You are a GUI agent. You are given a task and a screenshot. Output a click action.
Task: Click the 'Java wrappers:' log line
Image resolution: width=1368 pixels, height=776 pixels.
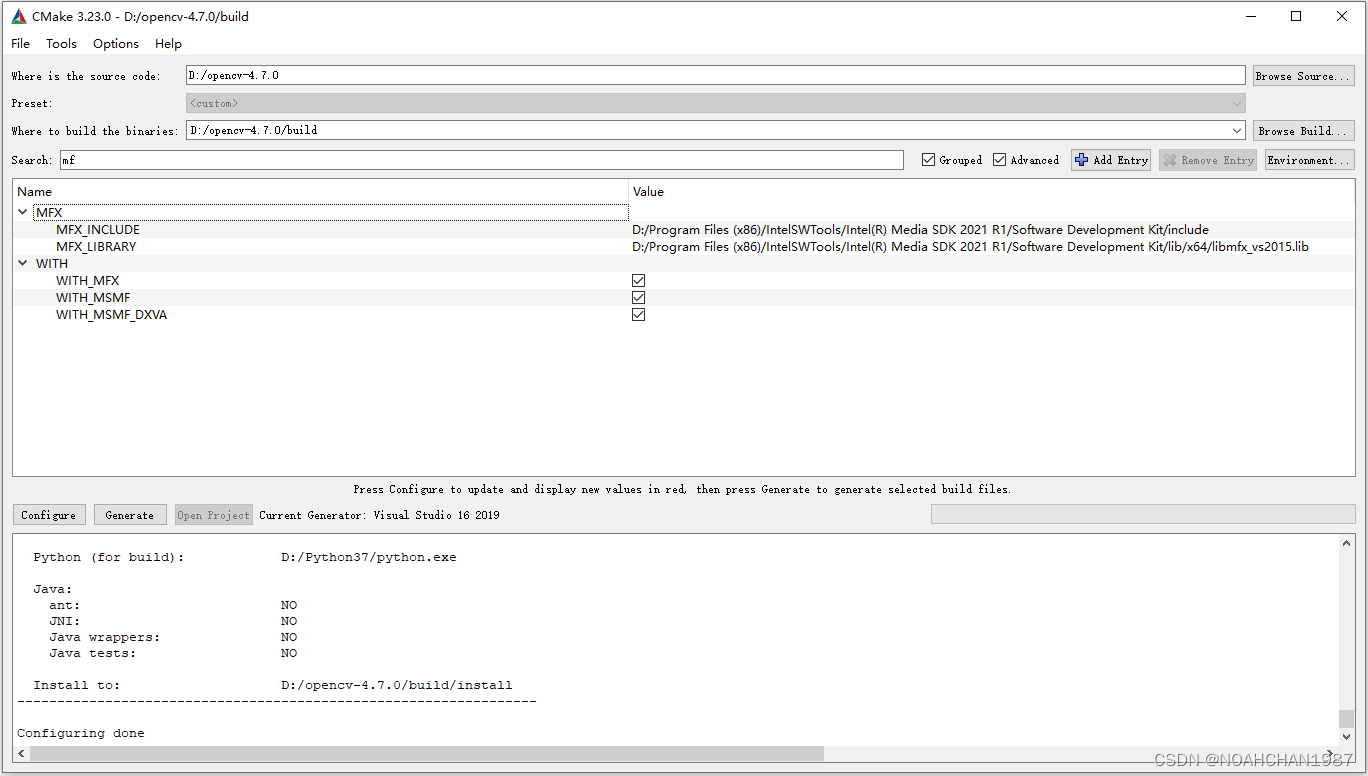tap(105, 637)
